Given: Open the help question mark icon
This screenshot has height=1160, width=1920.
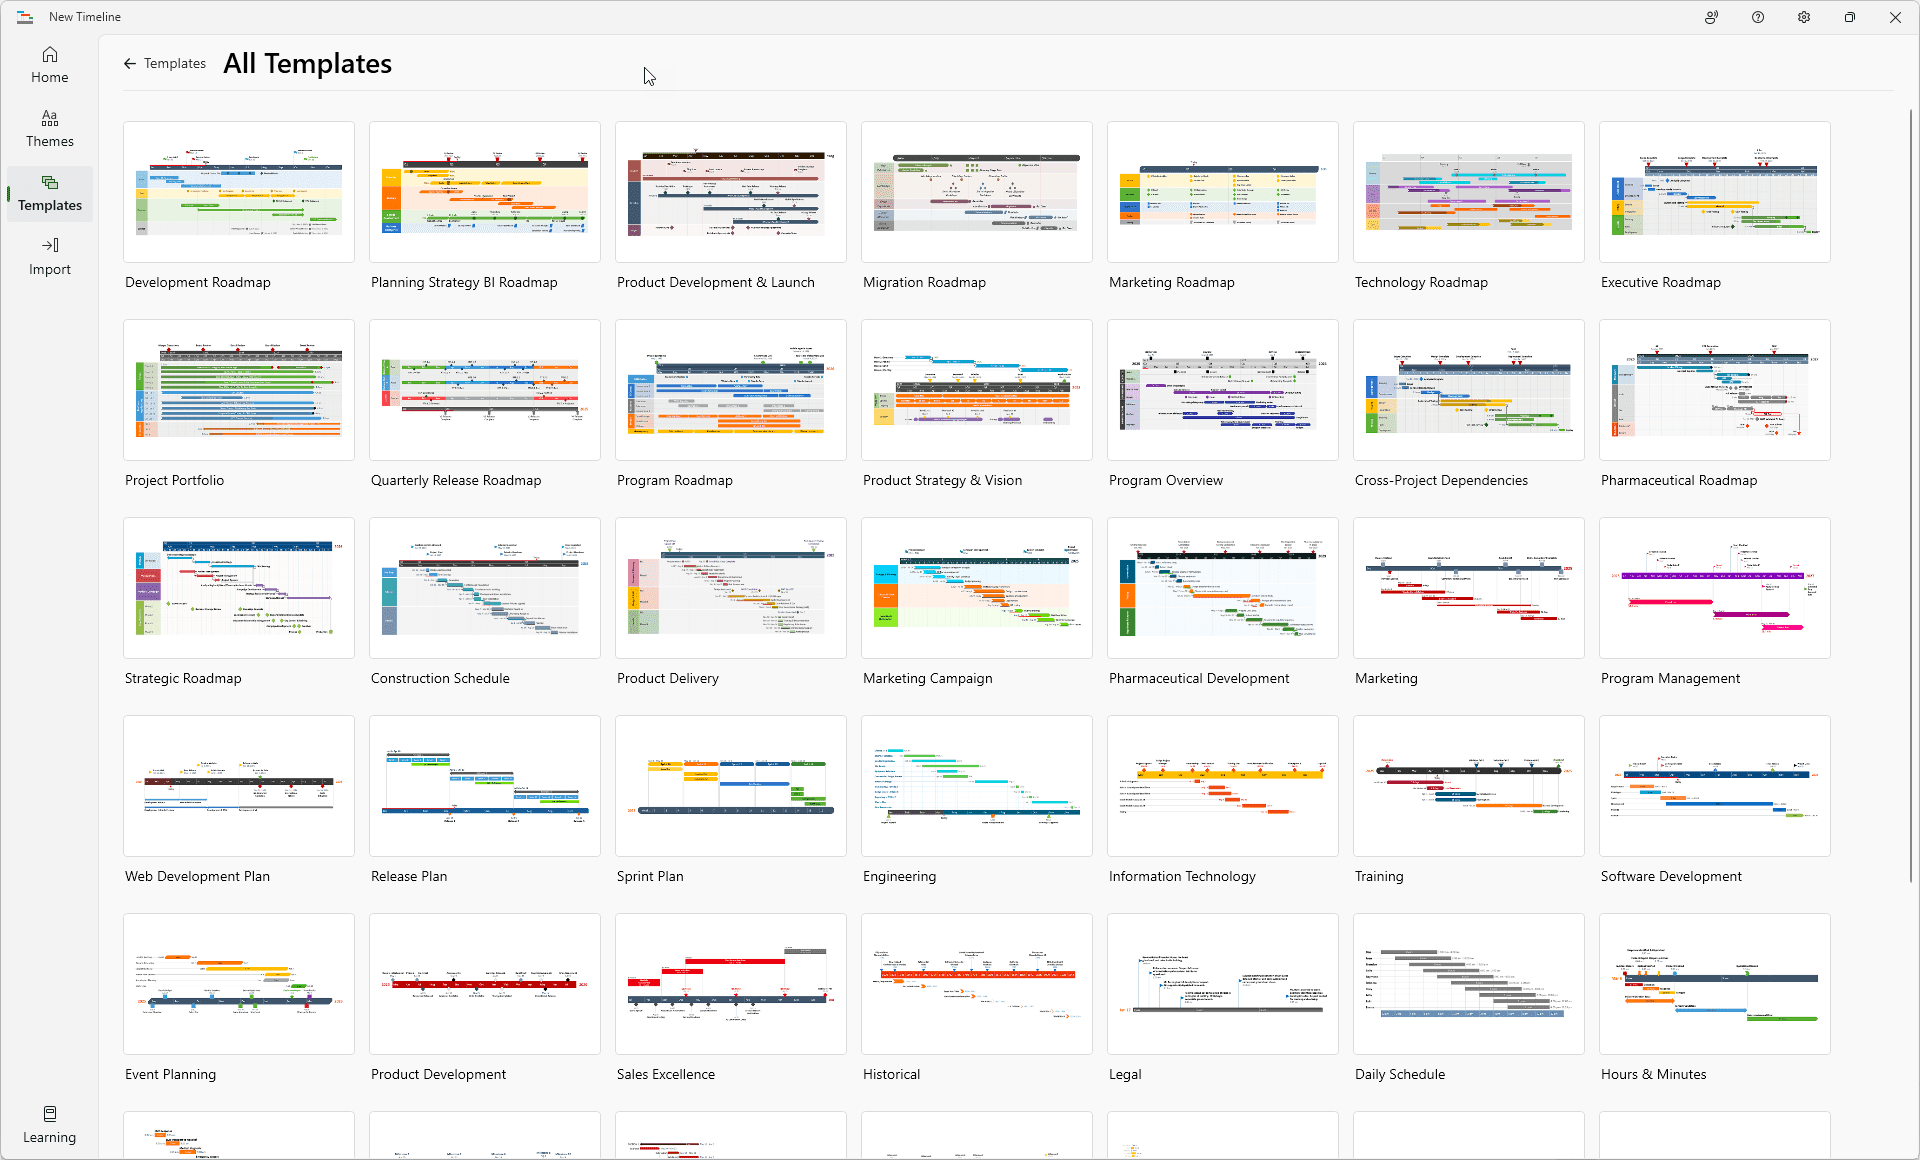Looking at the screenshot, I should click(x=1757, y=17).
